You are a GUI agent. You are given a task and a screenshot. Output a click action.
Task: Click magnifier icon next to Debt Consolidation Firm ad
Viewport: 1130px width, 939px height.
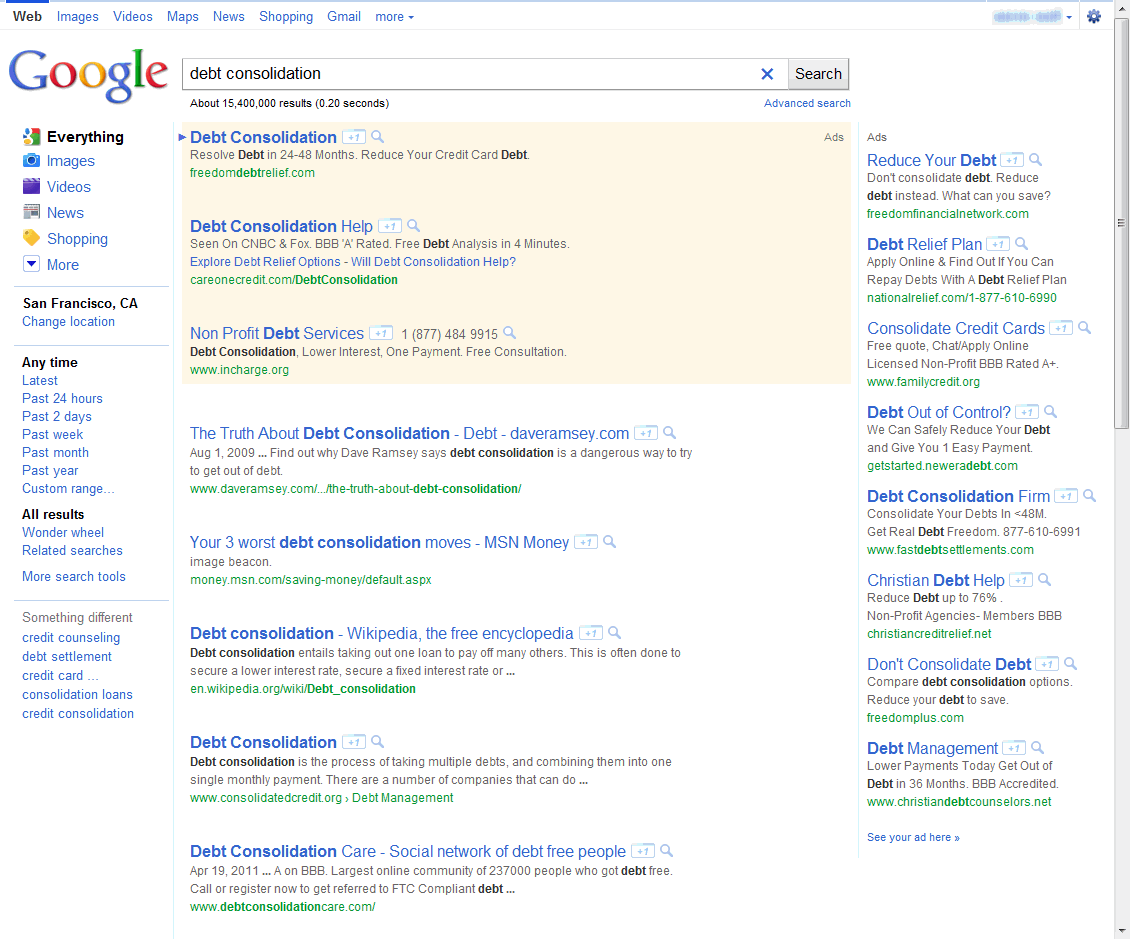point(1090,496)
